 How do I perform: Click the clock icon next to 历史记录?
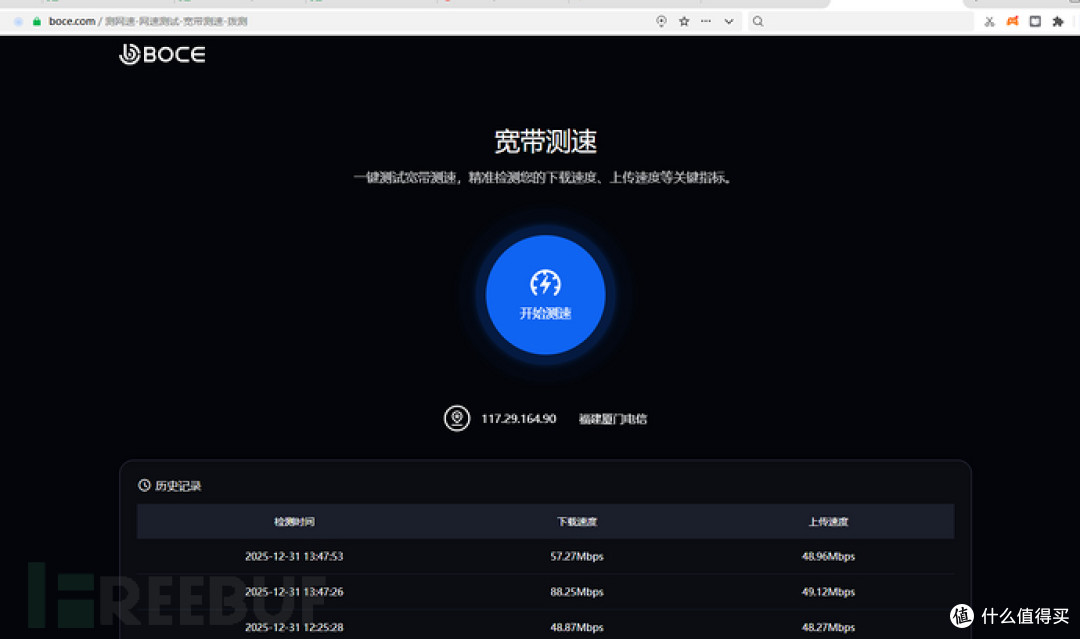144,485
